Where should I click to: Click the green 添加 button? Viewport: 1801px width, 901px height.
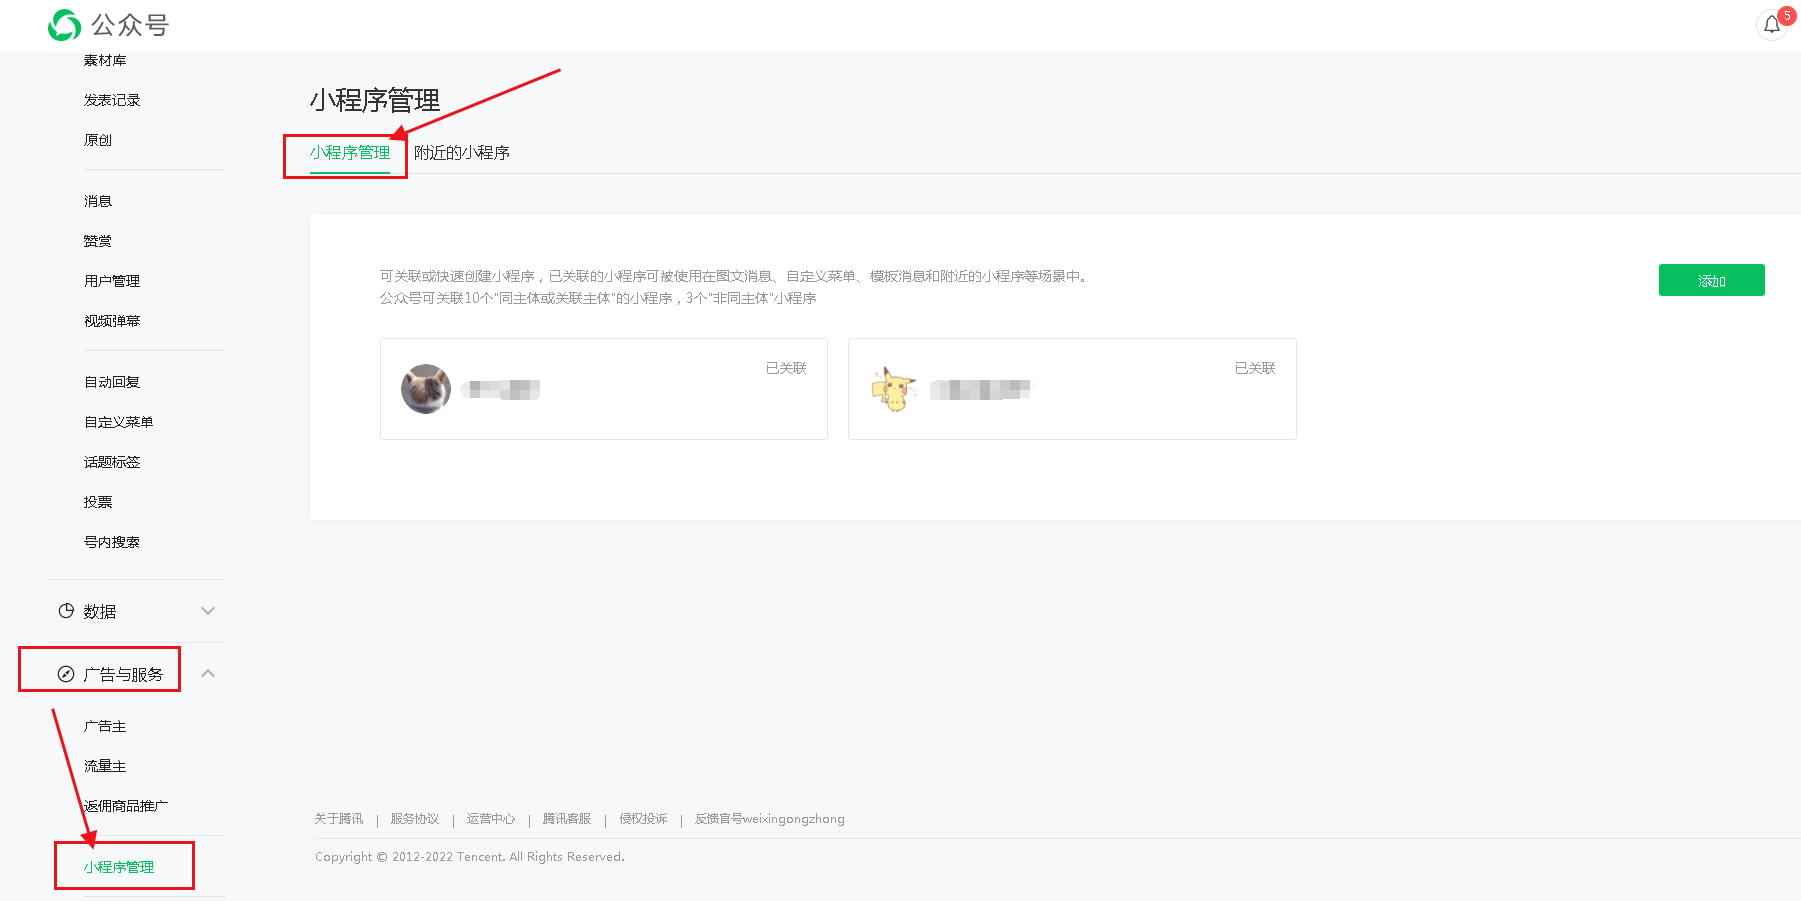point(1711,280)
